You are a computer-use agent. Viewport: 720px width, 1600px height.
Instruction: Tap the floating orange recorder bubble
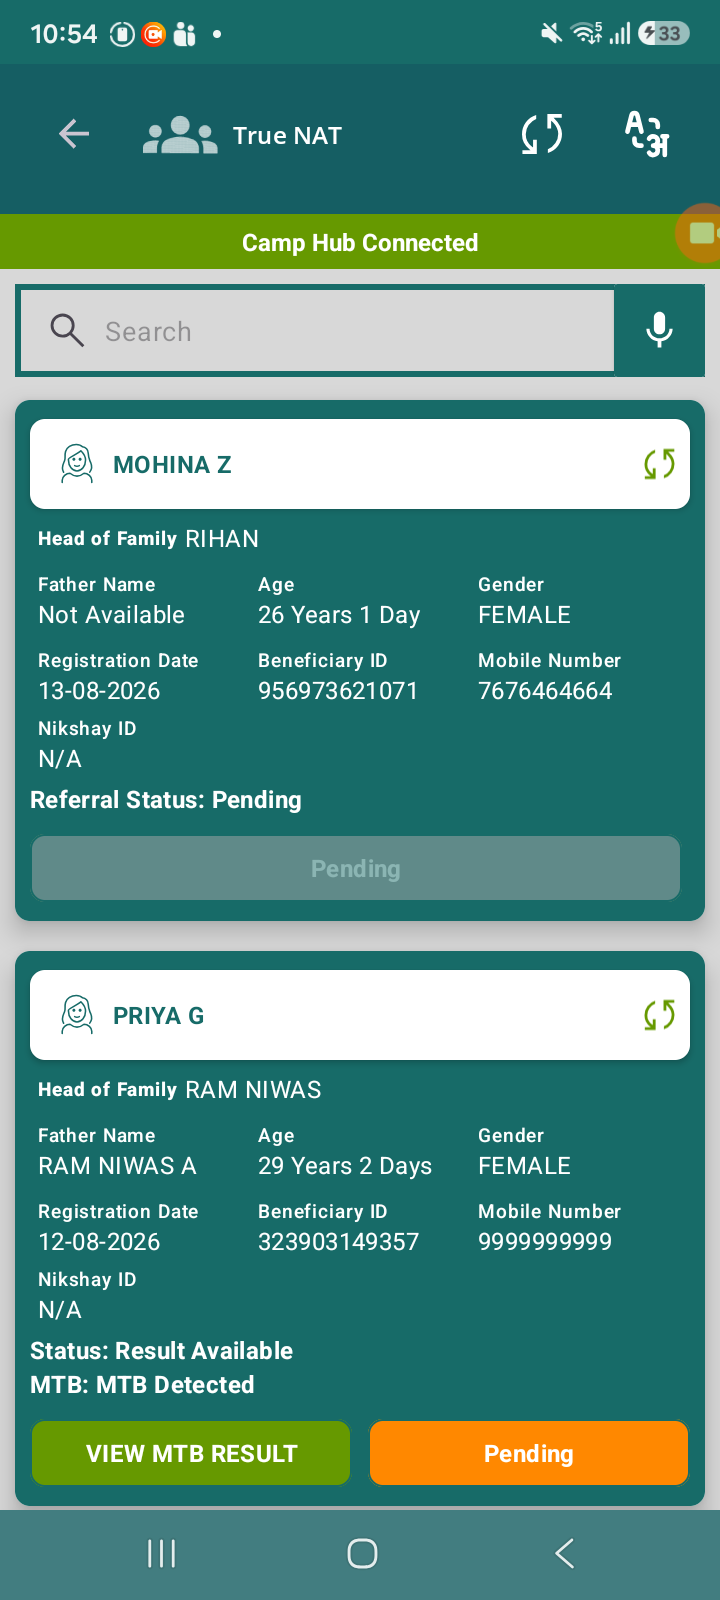click(700, 233)
